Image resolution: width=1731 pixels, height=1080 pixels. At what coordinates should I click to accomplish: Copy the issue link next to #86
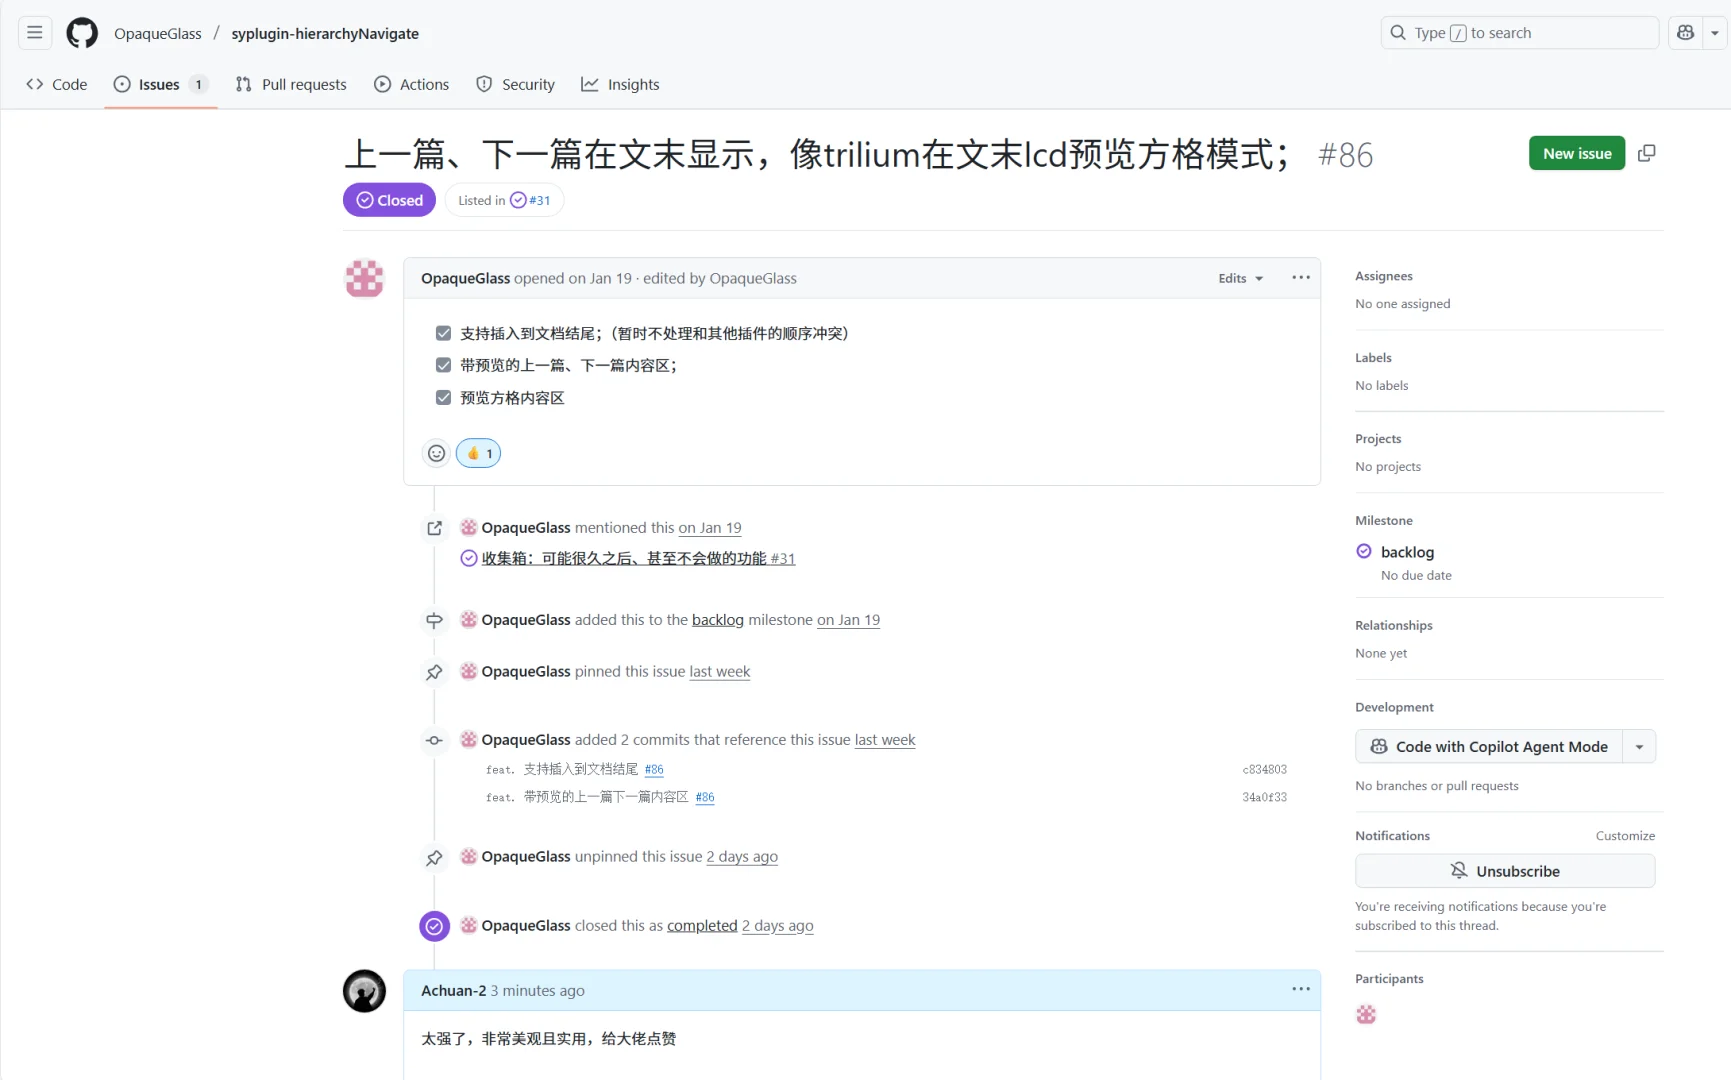coord(1647,153)
